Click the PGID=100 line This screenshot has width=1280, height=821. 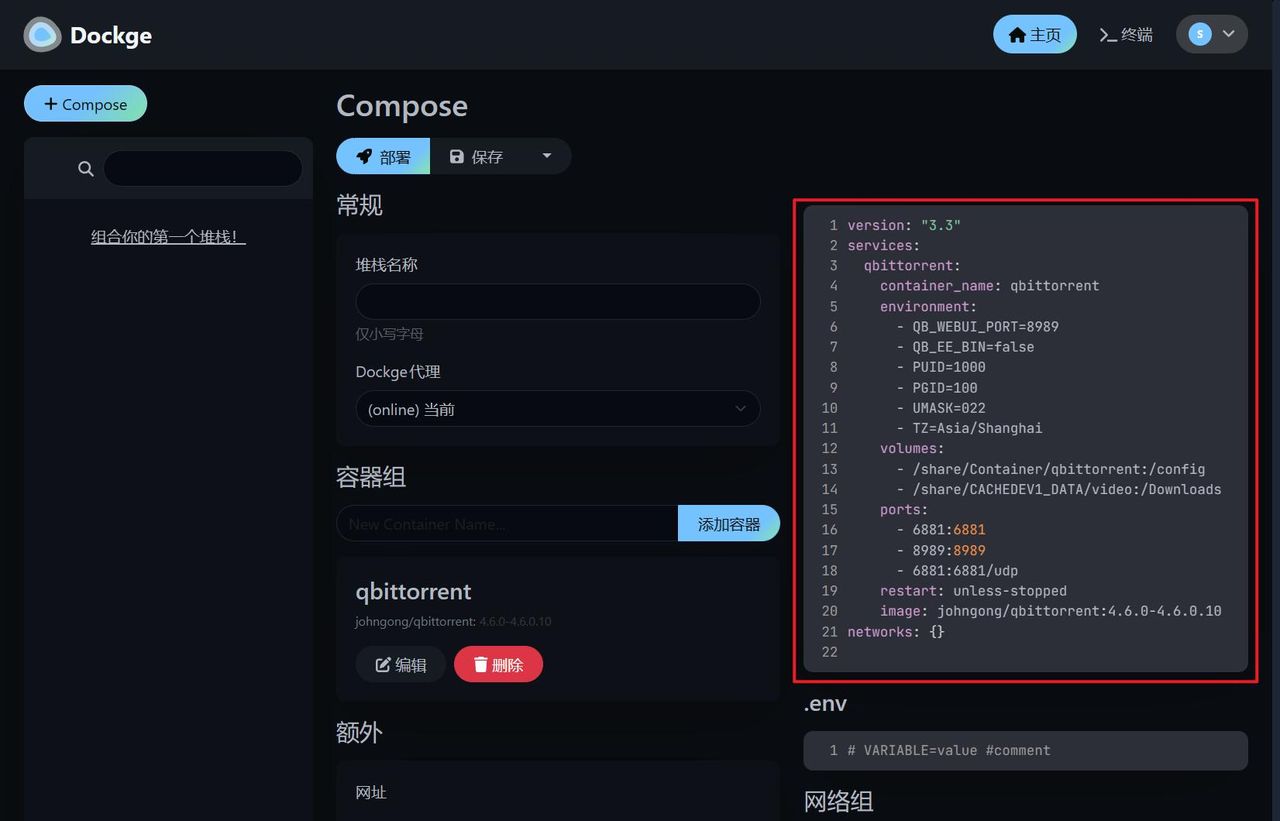pyautogui.click(x=945, y=387)
